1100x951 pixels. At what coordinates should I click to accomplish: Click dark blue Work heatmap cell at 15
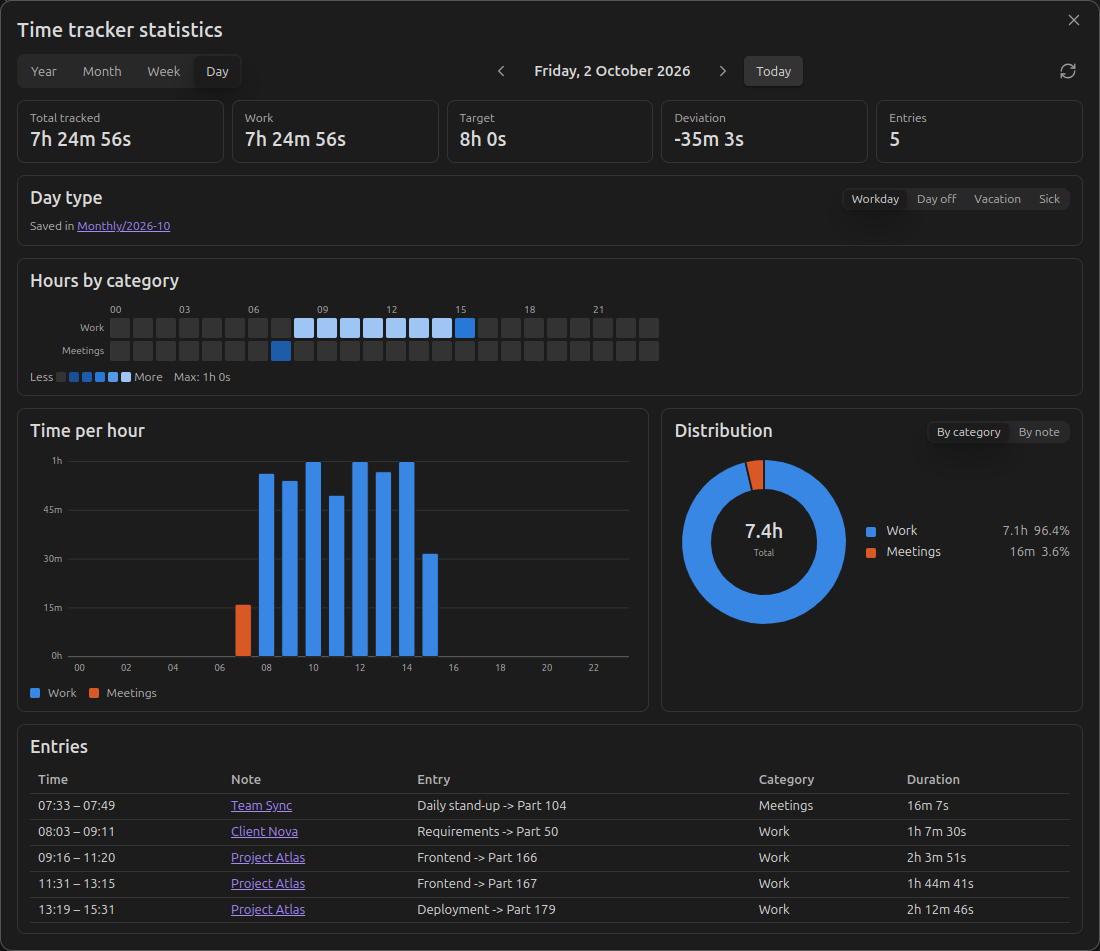tap(464, 328)
